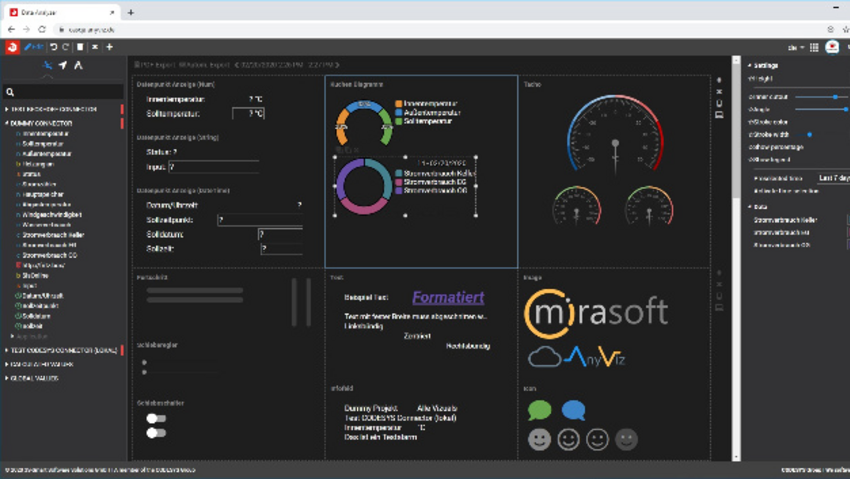Toggle the first Schiebeschalter switch
This screenshot has height=479, width=850.
click(x=156, y=419)
